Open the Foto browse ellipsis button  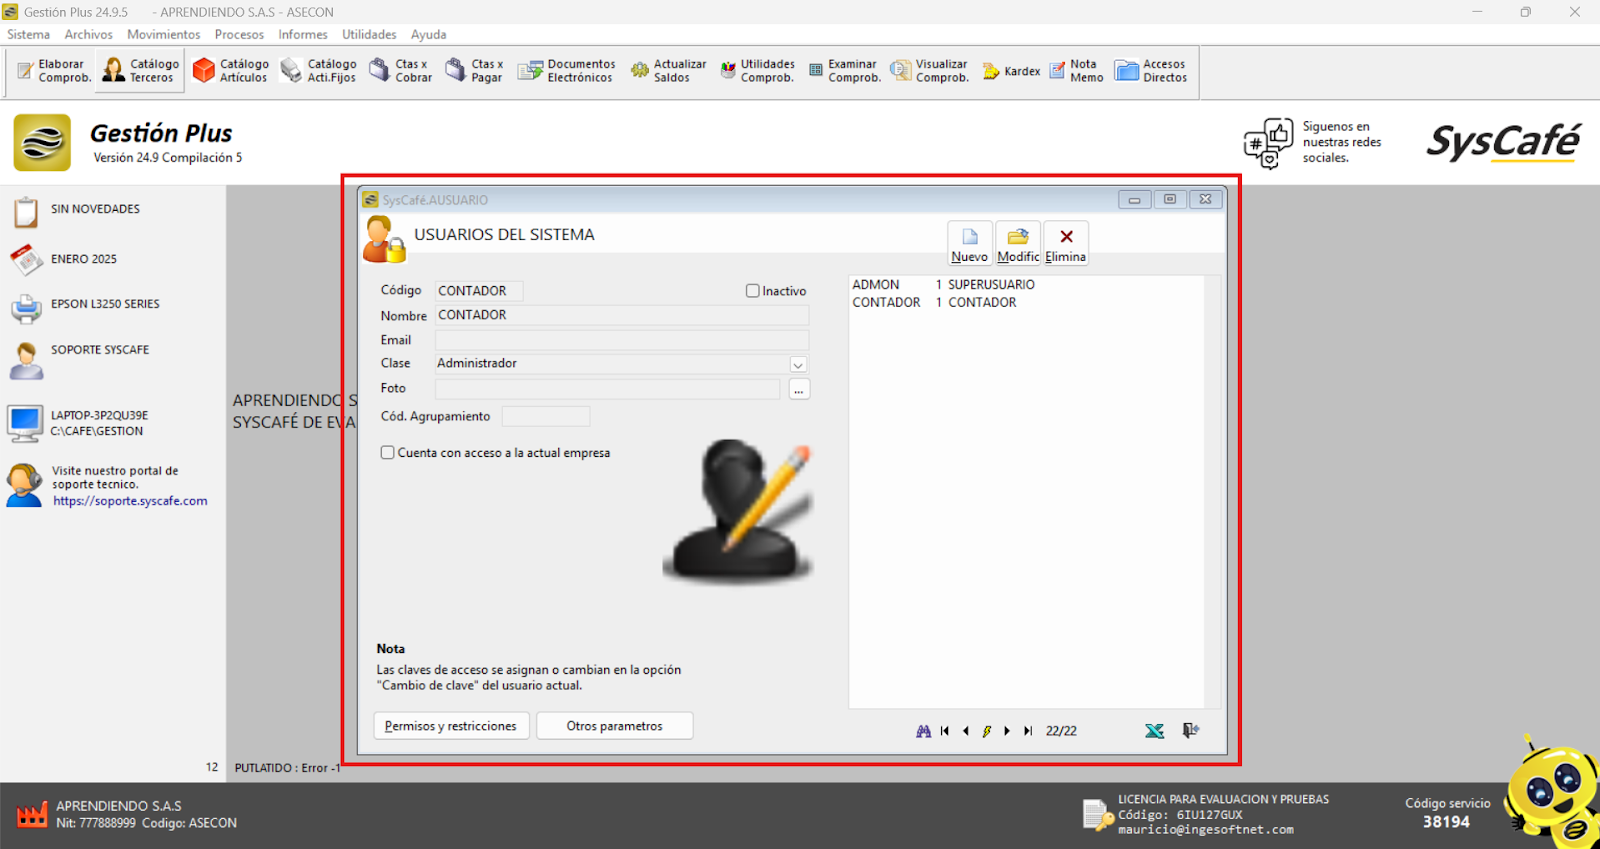pyautogui.click(x=798, y=390)
